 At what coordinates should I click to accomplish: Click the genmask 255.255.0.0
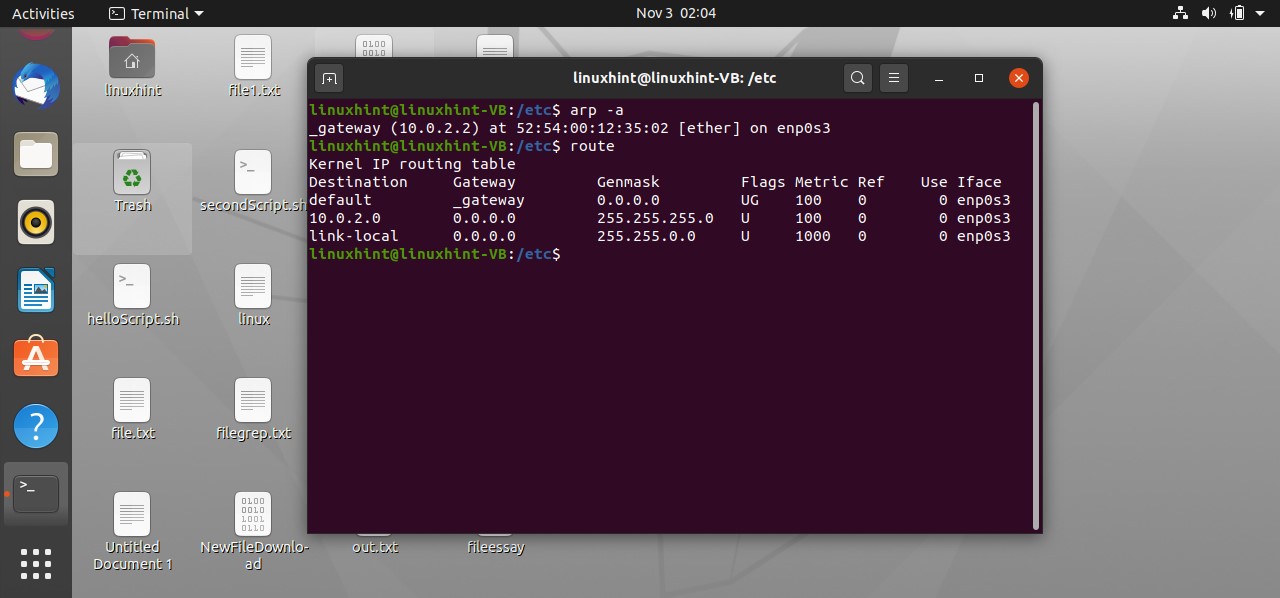(x=646, y=236)
